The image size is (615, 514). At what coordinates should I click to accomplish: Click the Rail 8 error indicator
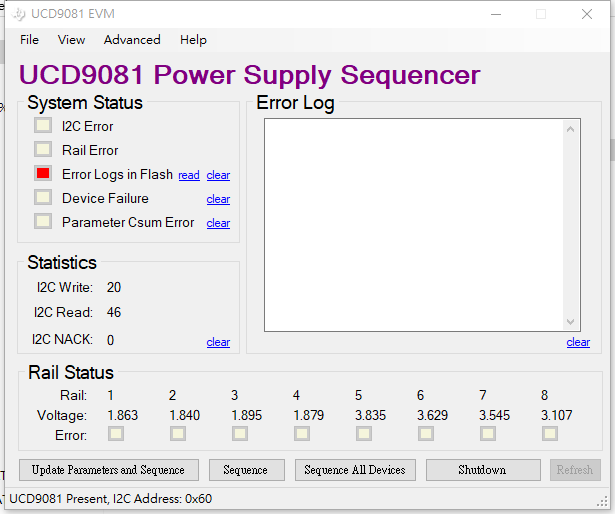pos(549,434)
